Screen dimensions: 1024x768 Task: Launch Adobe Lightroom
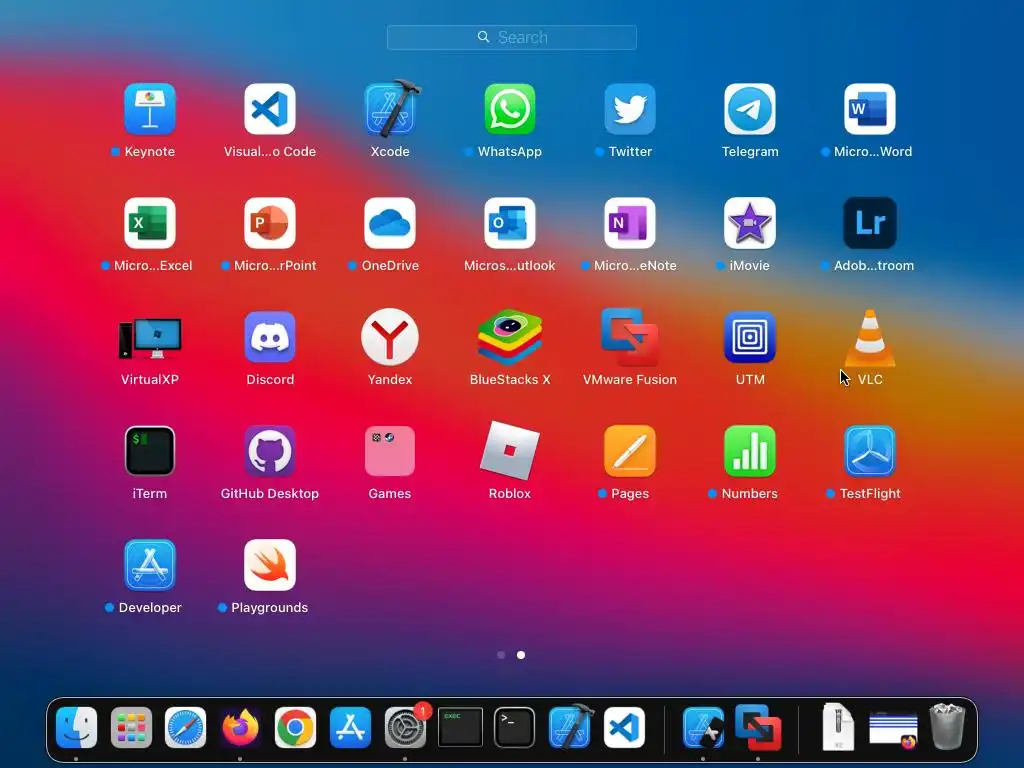870,223
